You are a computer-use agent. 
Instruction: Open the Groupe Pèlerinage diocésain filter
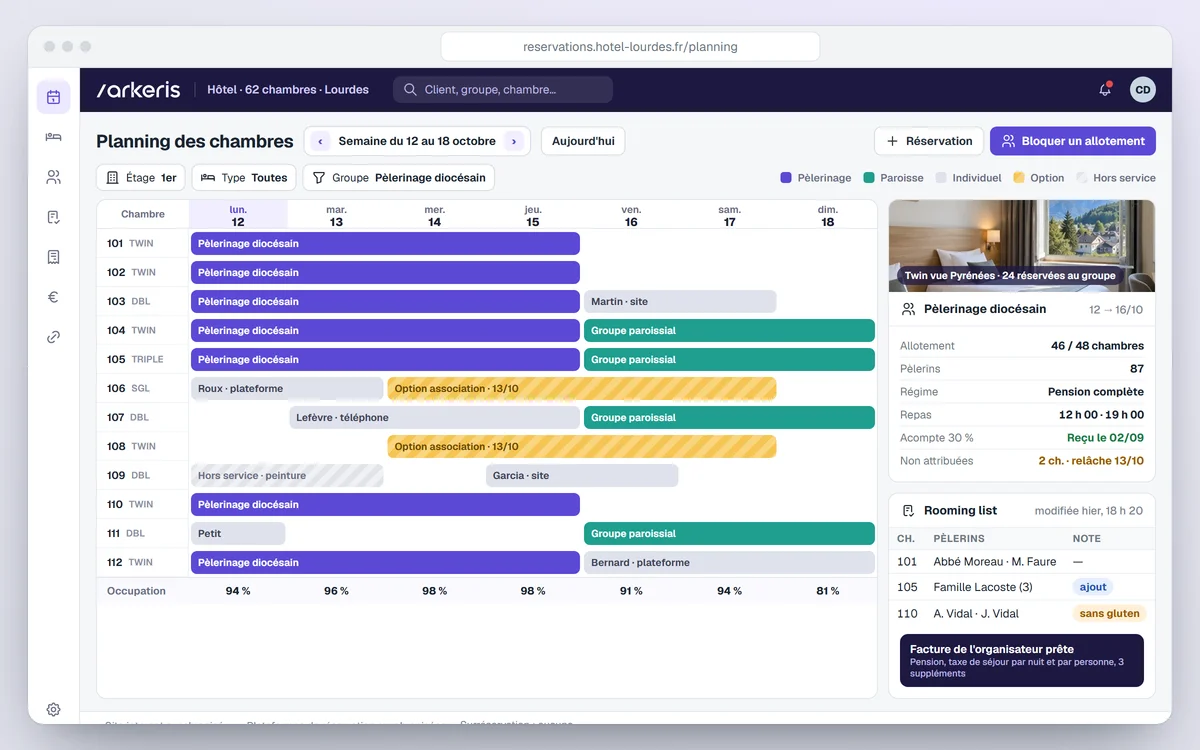point(398,178)
